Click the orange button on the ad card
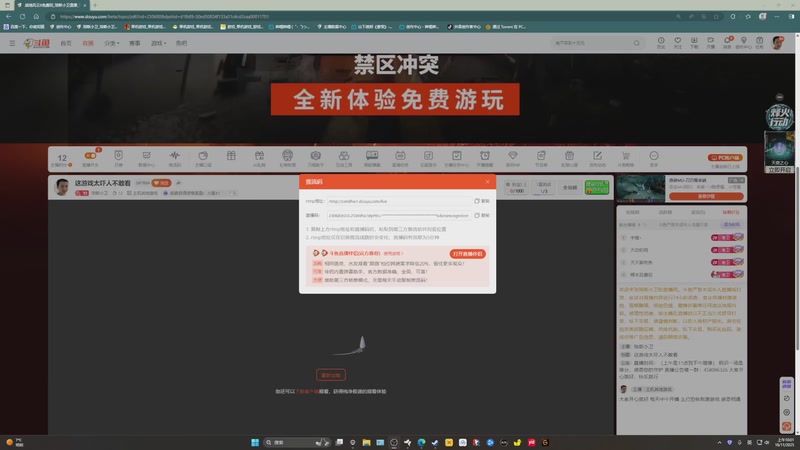This screenshot has width=800, height=450. tap(706, 196)
